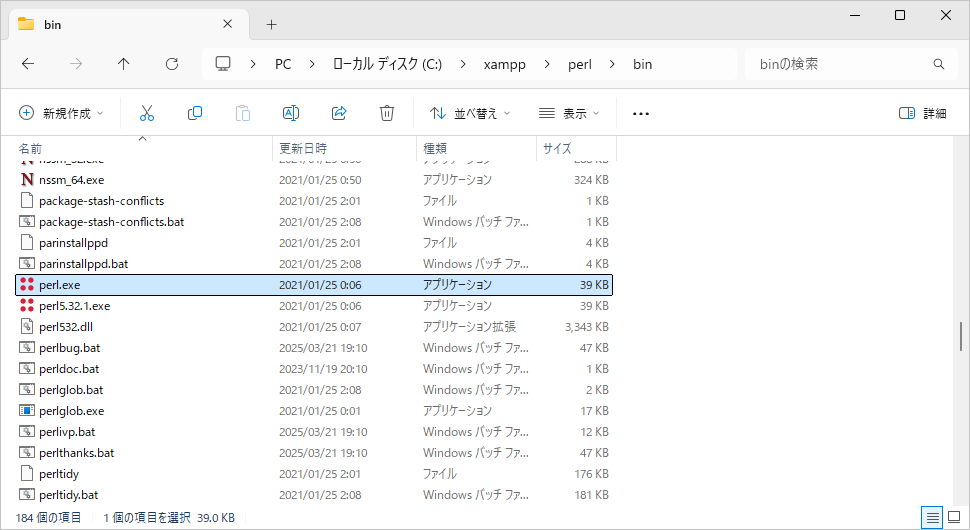Toggle the 詳細 details pane

pos(922,113)
